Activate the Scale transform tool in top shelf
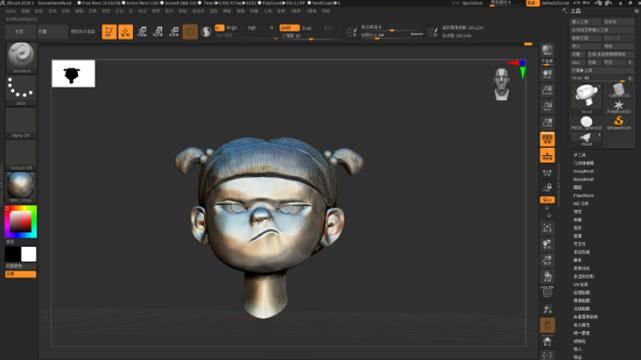This screenshot has width=641, height=360. [x=158, y=31]
